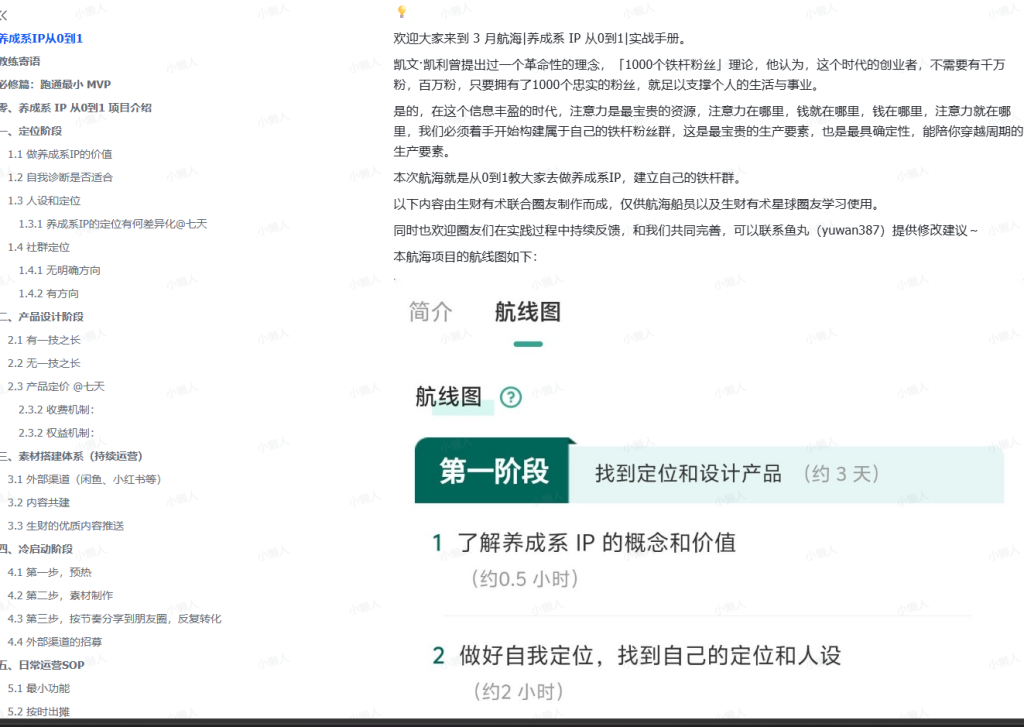1024x727 pixels.
Task: Open step 2 做好自我定位 item
Action: click(637, 655)
